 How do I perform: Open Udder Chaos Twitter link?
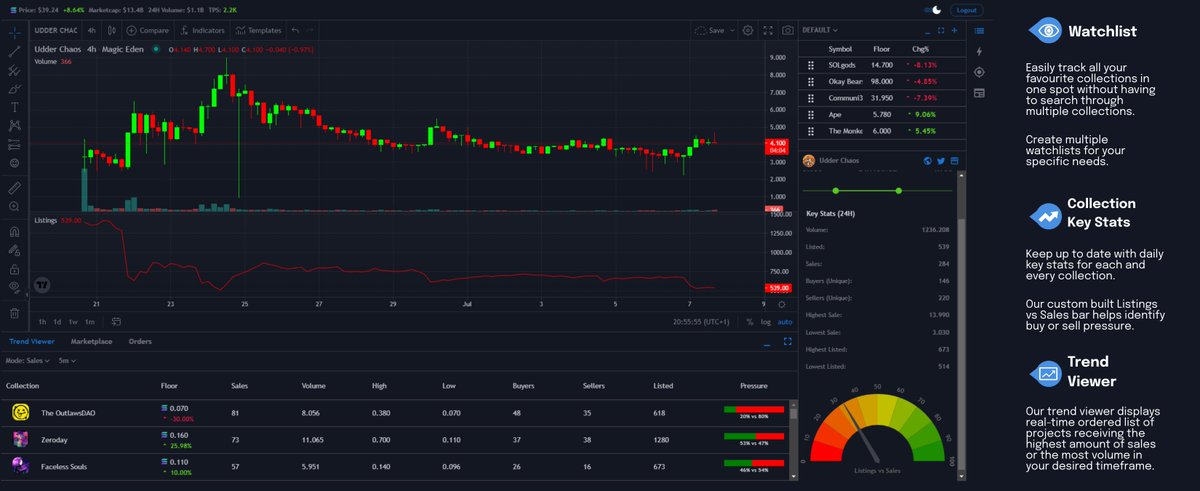941,160
